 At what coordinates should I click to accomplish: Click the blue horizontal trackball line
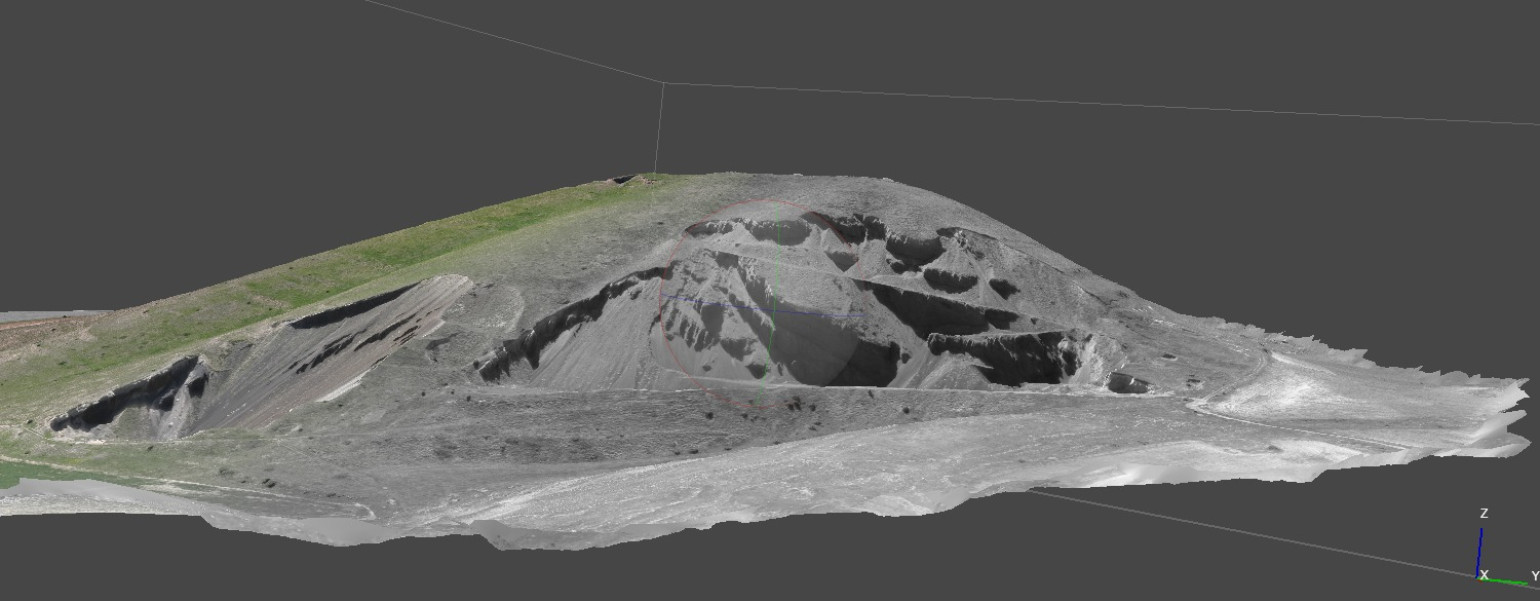pyautogui.click(x=720, y=302)
